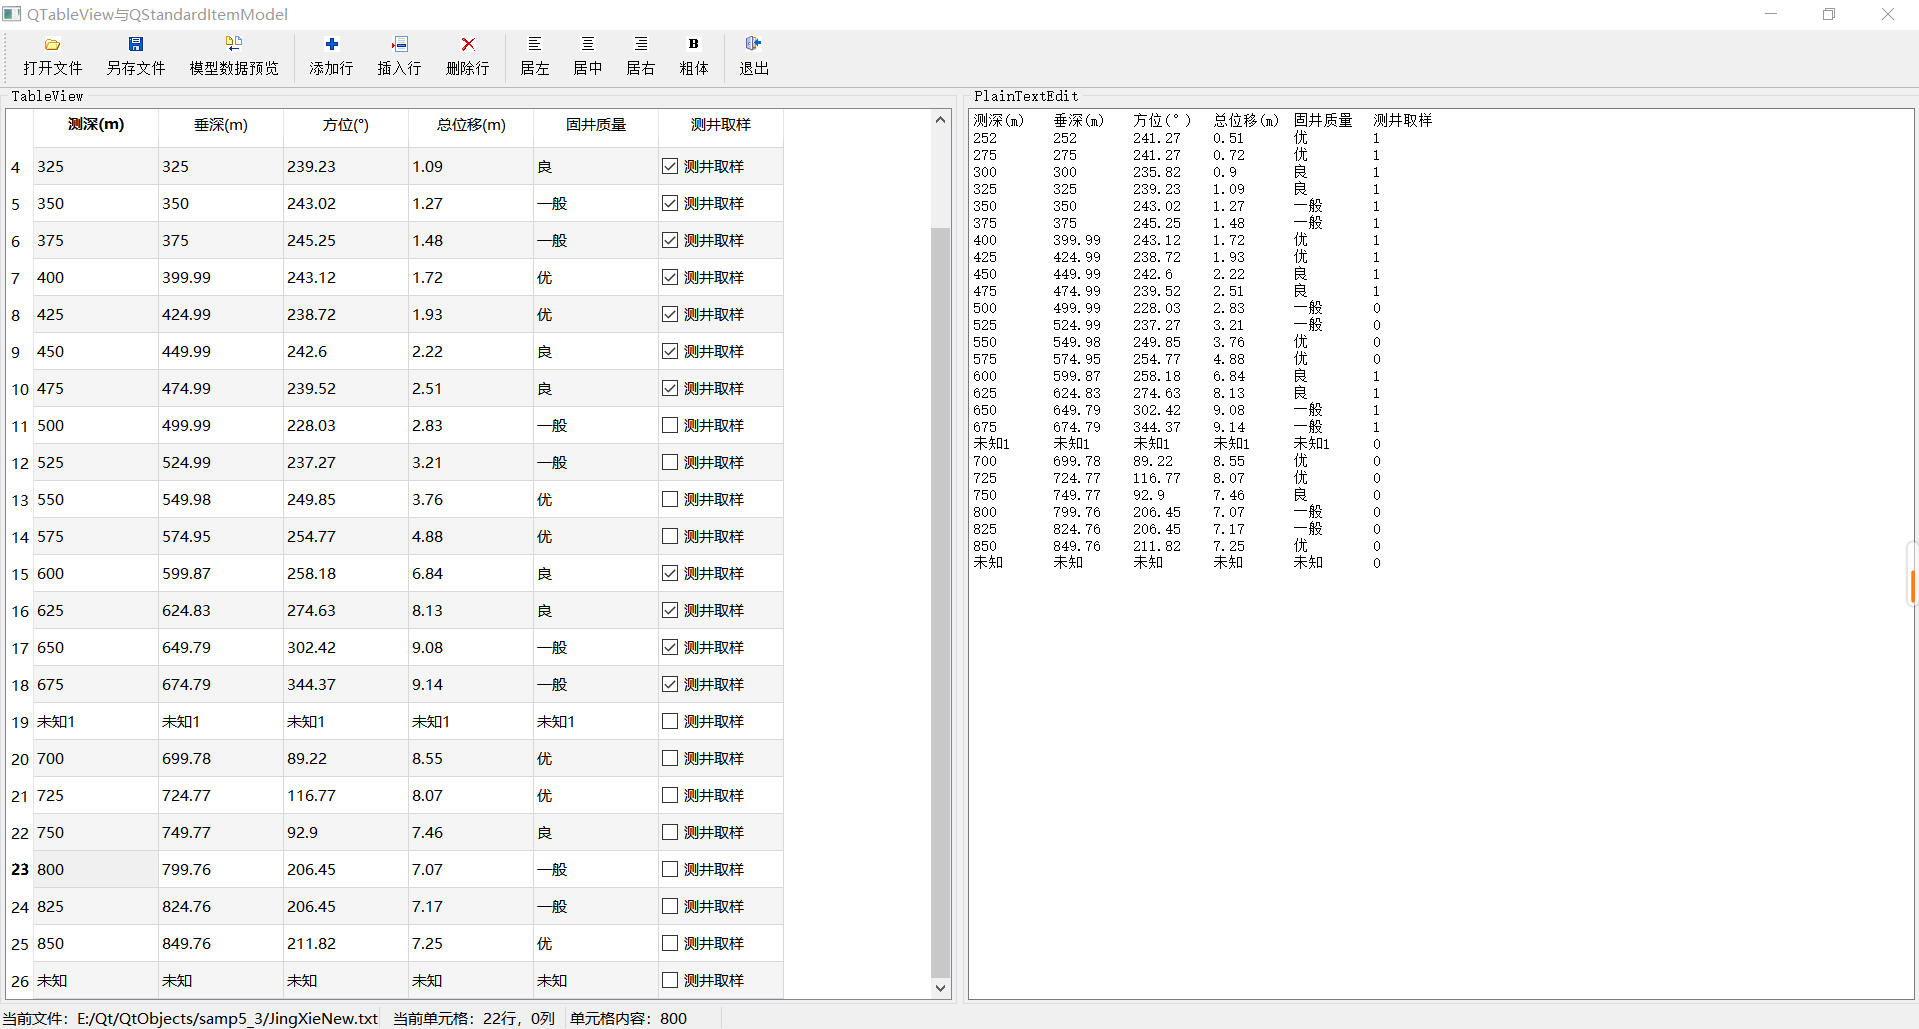
Task: Select the 800 cell in row 23
Action: 96,870
